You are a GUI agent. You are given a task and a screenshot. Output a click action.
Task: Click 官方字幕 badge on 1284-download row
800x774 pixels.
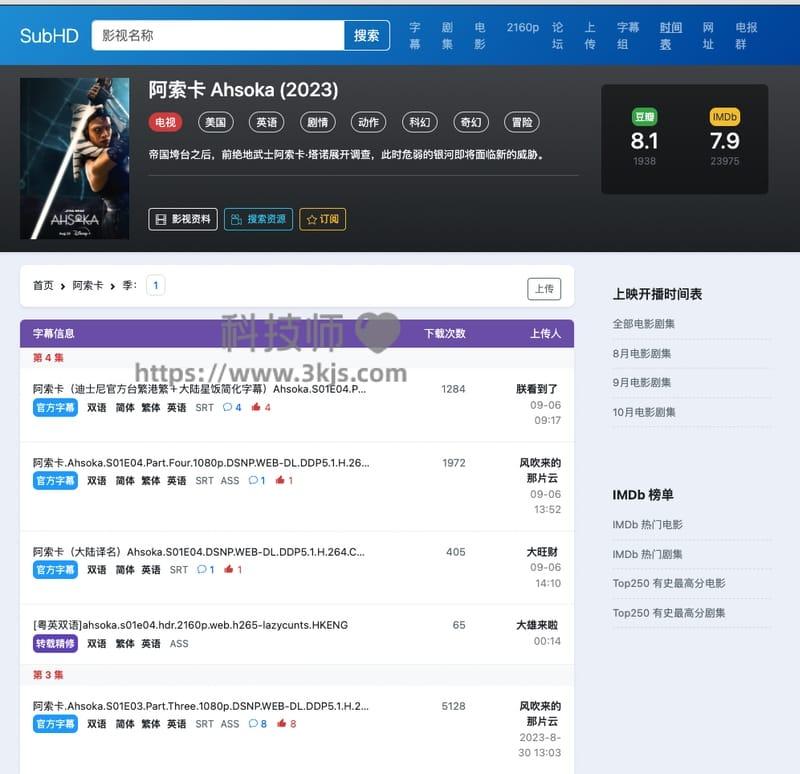tap(55, 408)
